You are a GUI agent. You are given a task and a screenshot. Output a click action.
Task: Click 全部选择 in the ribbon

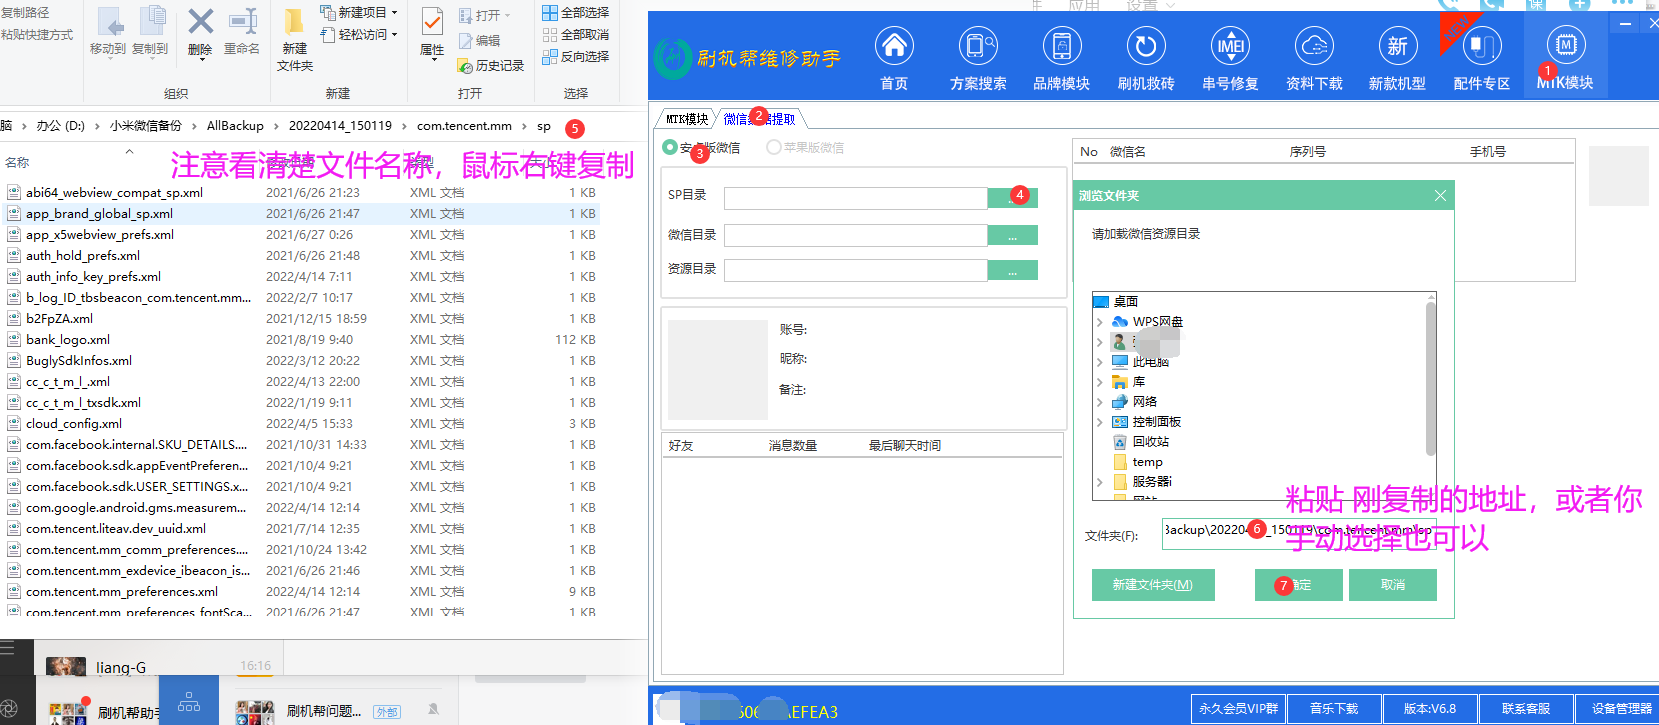point(576,13)
